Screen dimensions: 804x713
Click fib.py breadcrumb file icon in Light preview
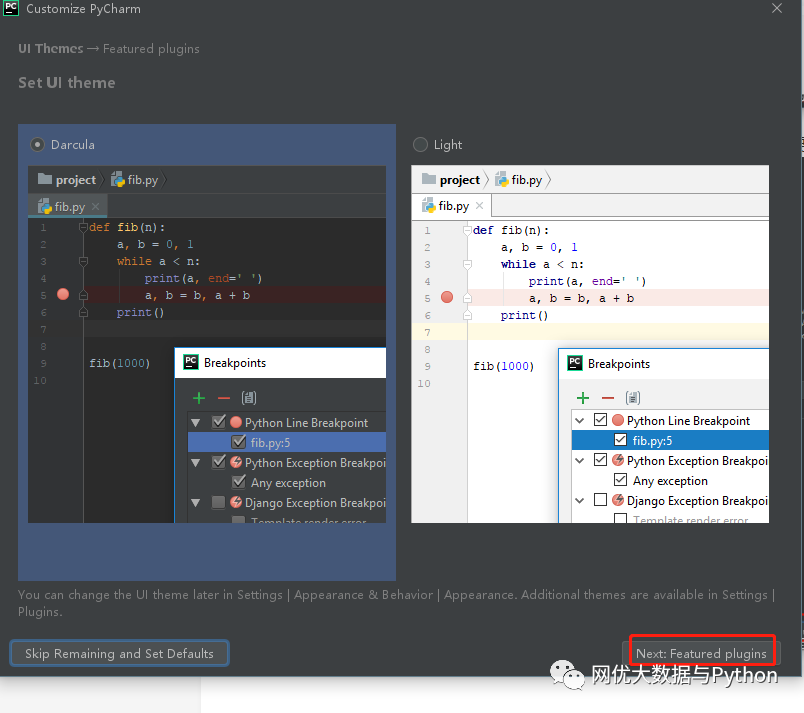pyautogui.click(x=501, y=179)
